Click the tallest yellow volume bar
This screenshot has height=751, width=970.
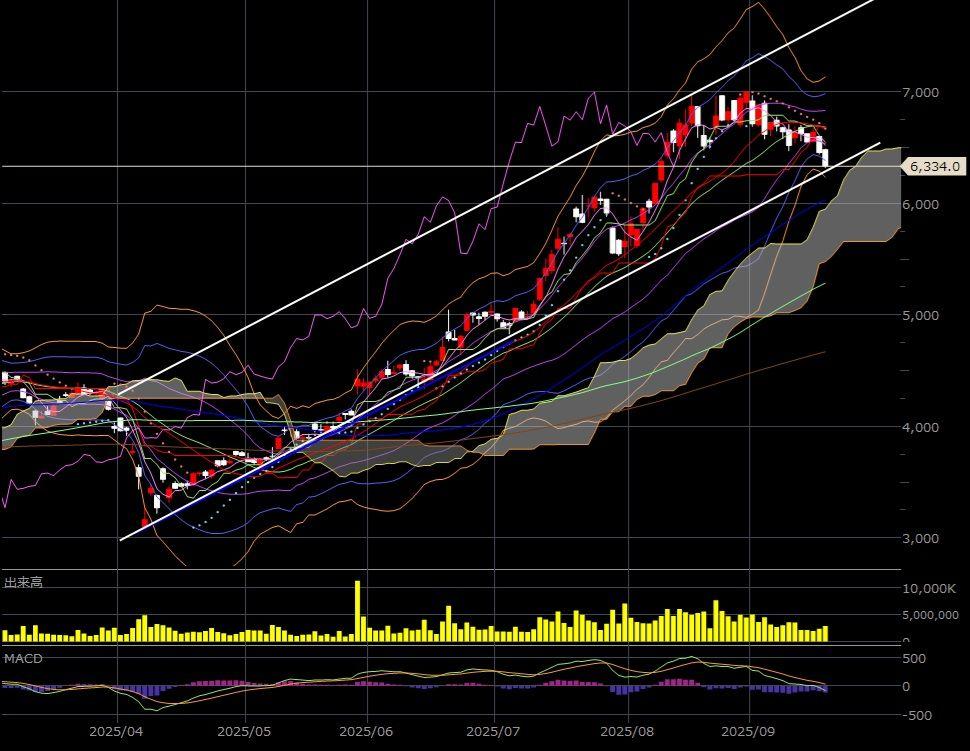pos(357,610)
